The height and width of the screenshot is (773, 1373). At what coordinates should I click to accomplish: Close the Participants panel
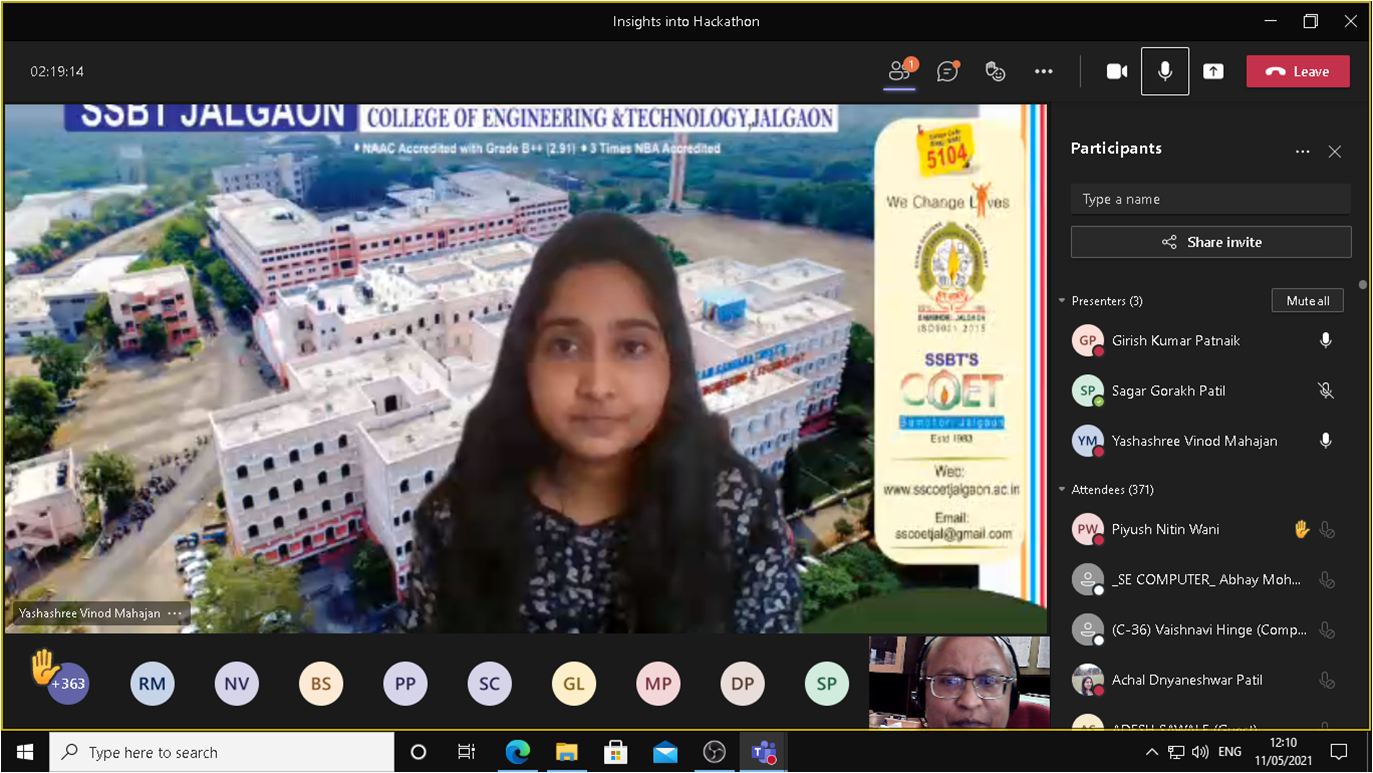[x=1335, y=152]
